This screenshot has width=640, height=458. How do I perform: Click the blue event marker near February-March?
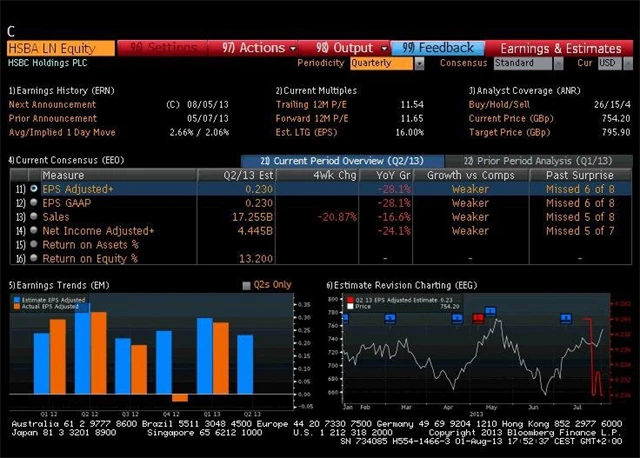(x=390, y=318)
